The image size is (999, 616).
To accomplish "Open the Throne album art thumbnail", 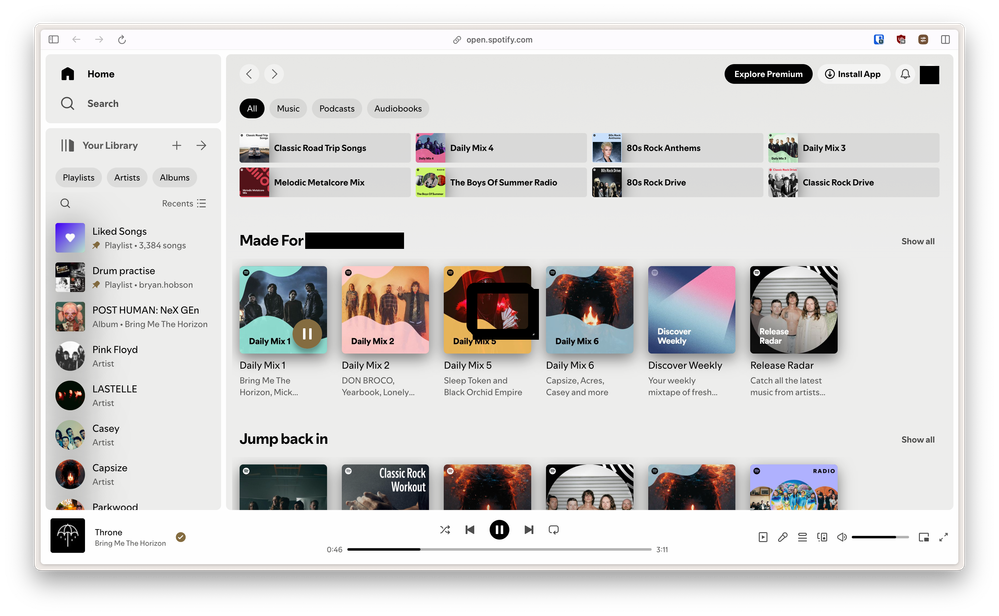I will 68,536.
